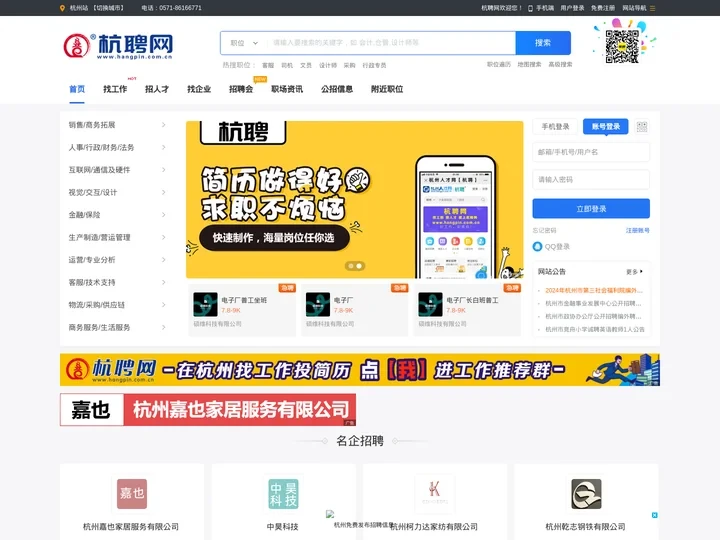This screenshot has width=720, height=540.
Task: Click 进工作推荐群 yellow ad banner
Action: pyautogui.click(x=360, y=370)
